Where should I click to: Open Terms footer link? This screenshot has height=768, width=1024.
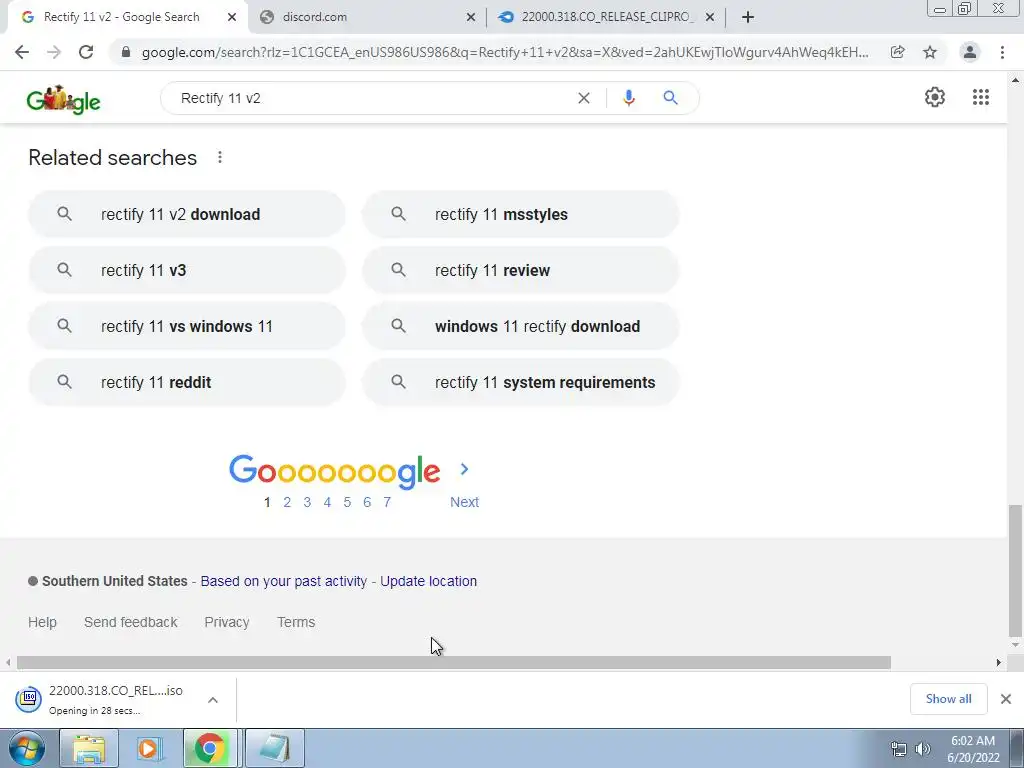tap(296, 622)
